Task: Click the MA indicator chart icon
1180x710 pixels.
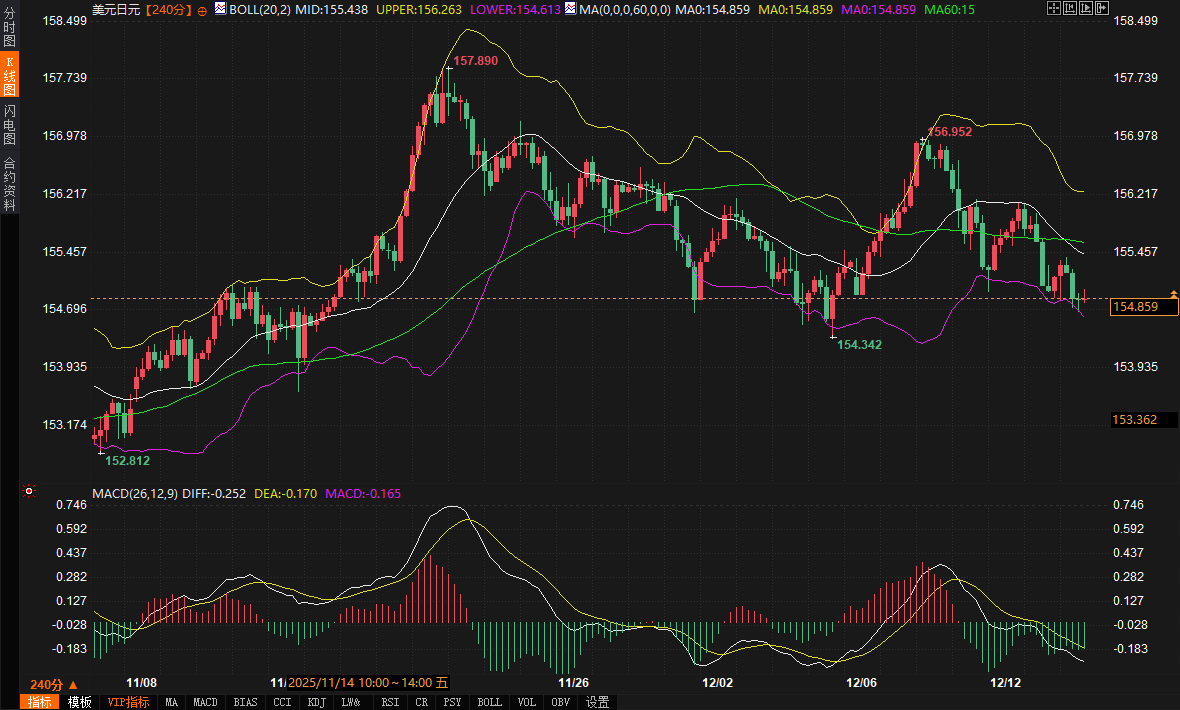Action: click(x=571, y=9)
